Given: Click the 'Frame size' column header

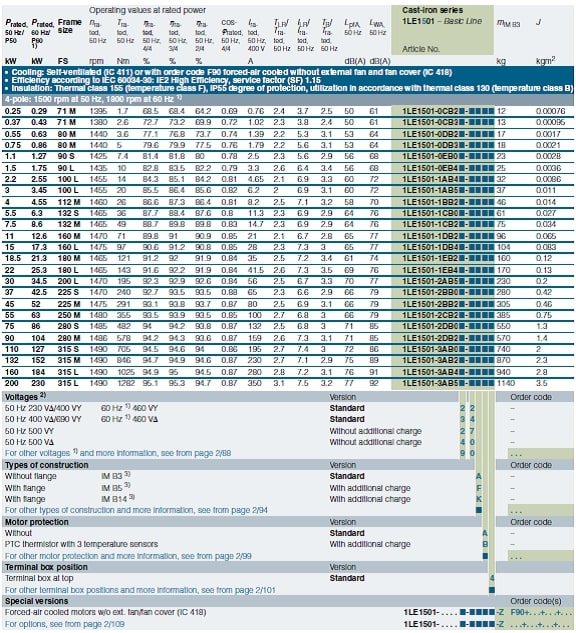Looking at the screenshot, I should pyautogui.click(x=69, y=26).
